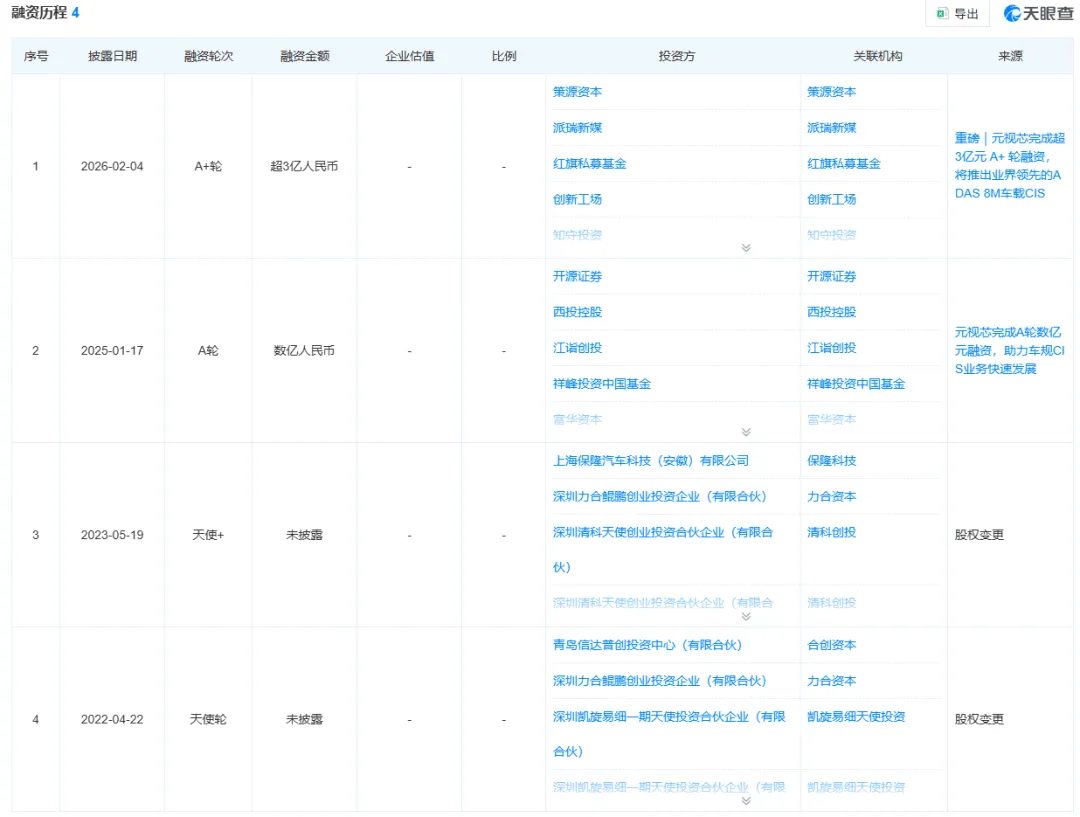Open the 重磅｜元视芯完成超3亿元 A+轮融资 source article

(x=1009, y=166)
